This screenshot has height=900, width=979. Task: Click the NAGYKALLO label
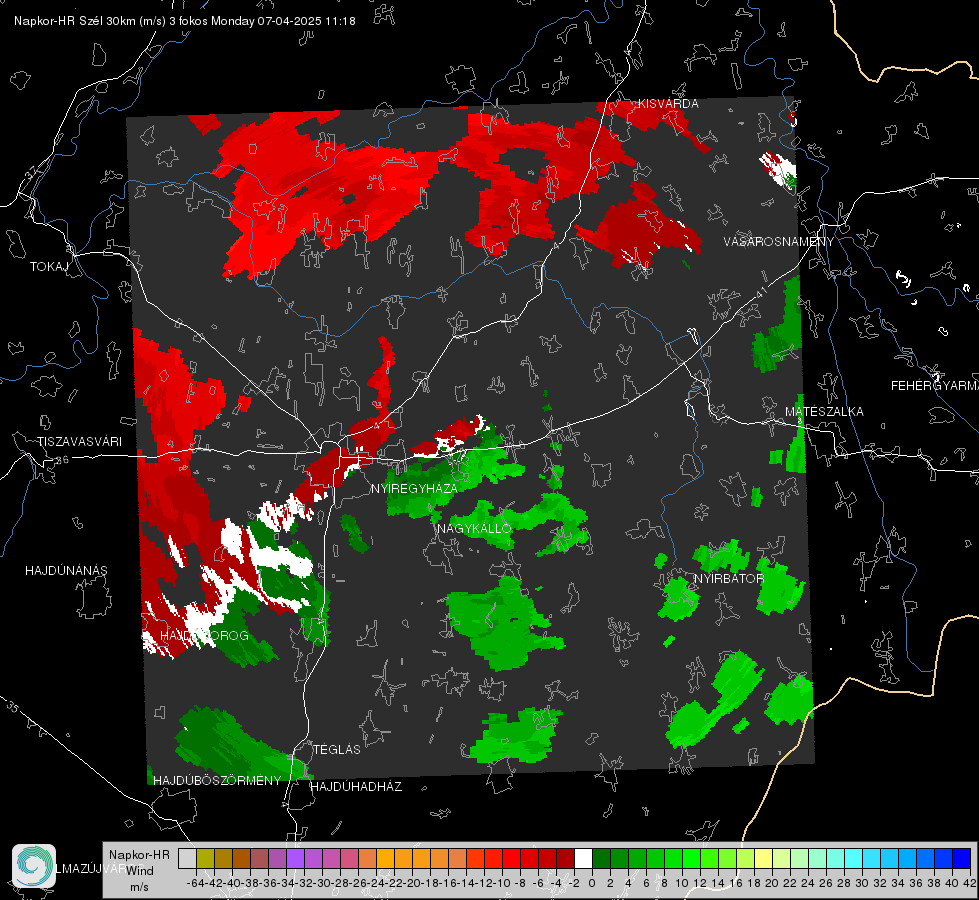coord(475,528)
